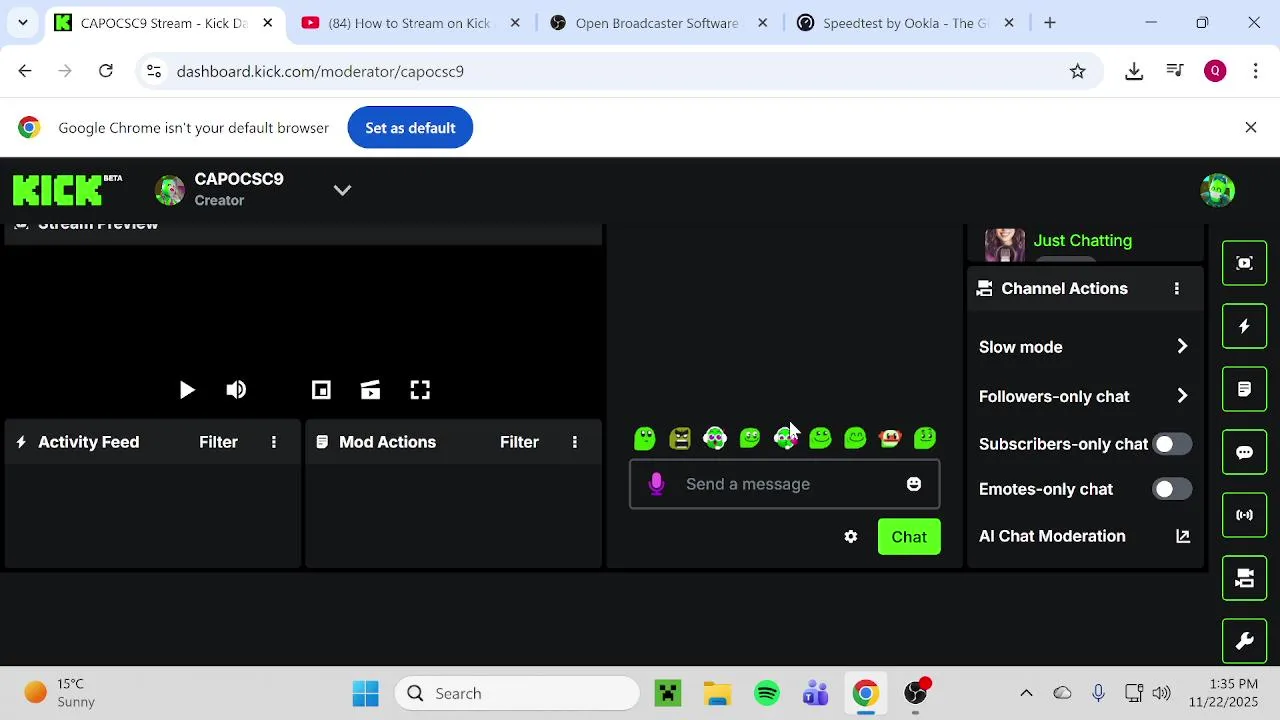Insert the first green wide-eyed blob emote
The image size is (1280, 720).
(x=645, y=438)
